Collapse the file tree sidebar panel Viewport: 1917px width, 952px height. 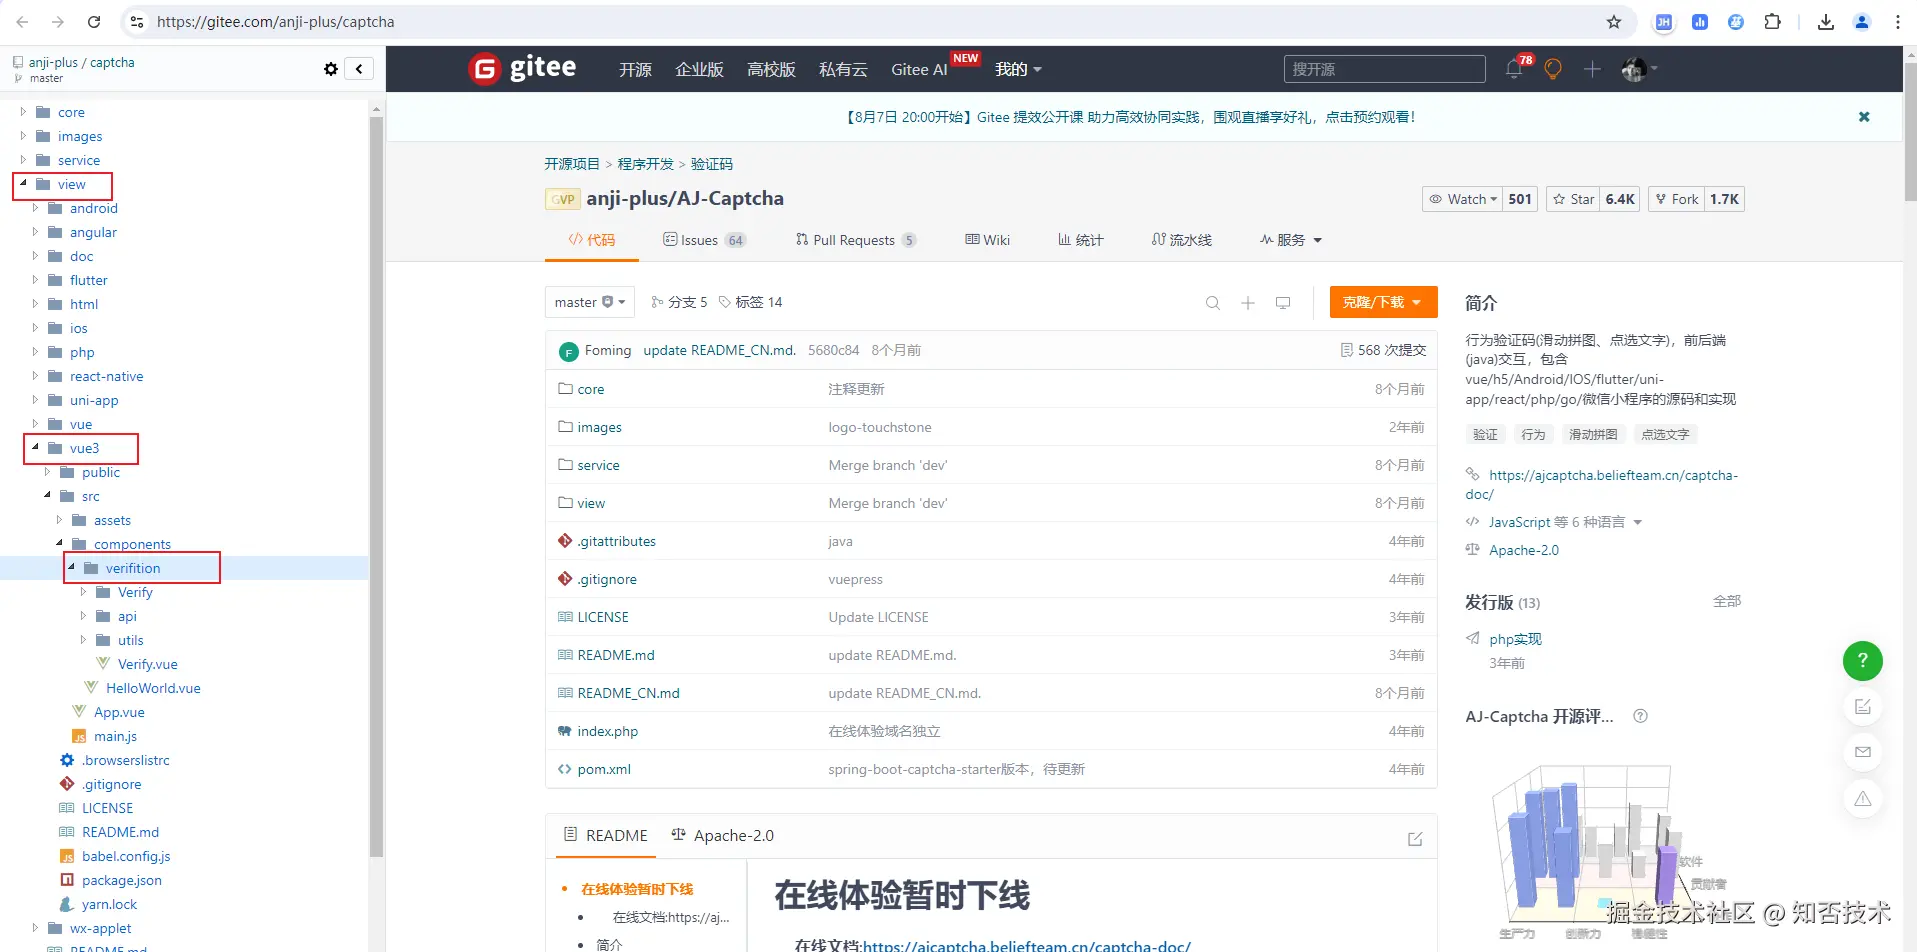(x=359, y=69)
